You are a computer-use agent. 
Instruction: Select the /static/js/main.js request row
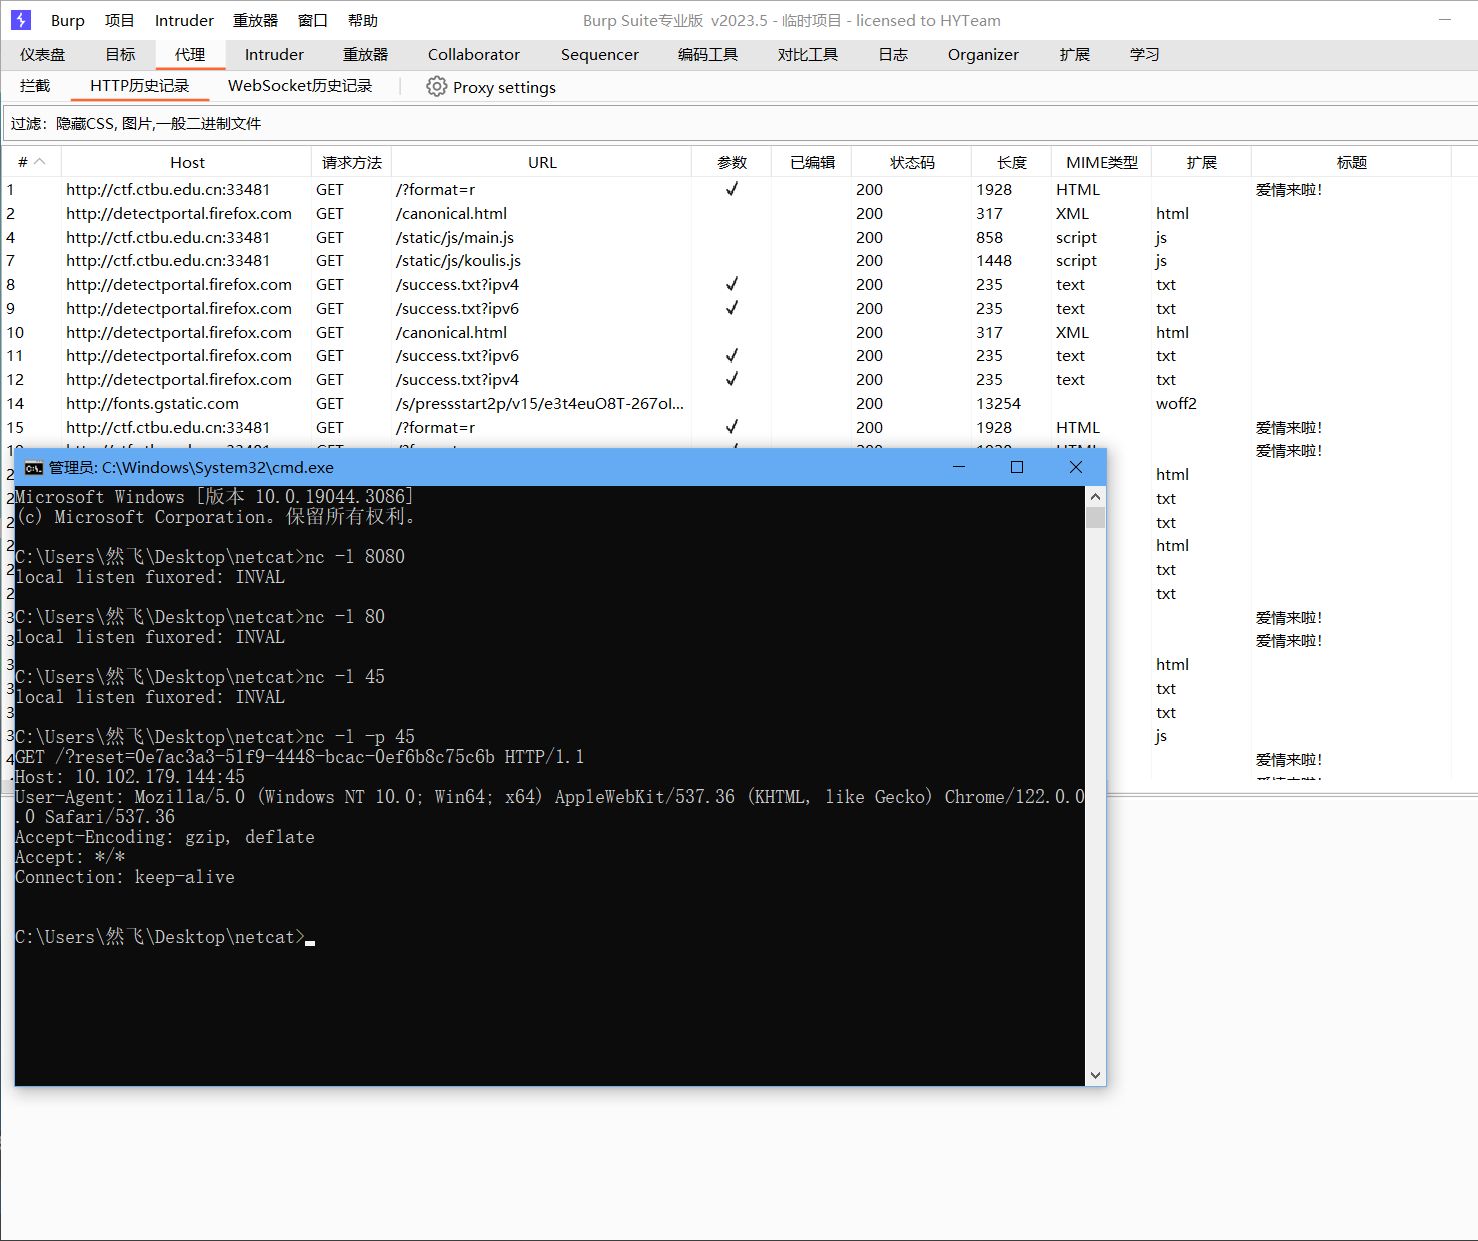[x=739, y=238]
